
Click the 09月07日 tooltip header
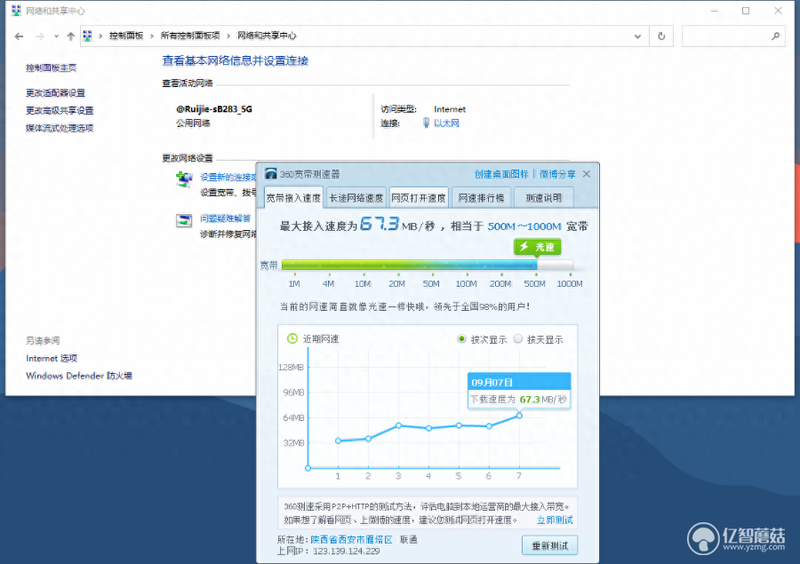(519, 382)
